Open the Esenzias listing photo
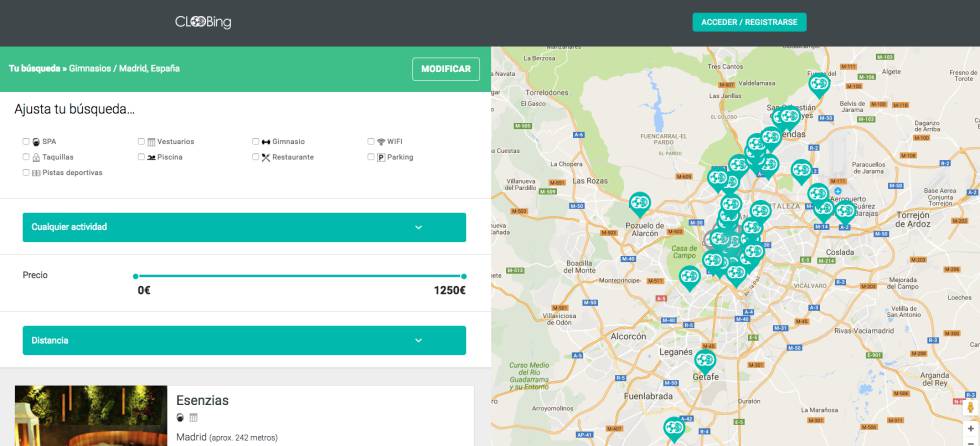Image resolution: width=980 pixels, height=446 pixels. point(91,415)
